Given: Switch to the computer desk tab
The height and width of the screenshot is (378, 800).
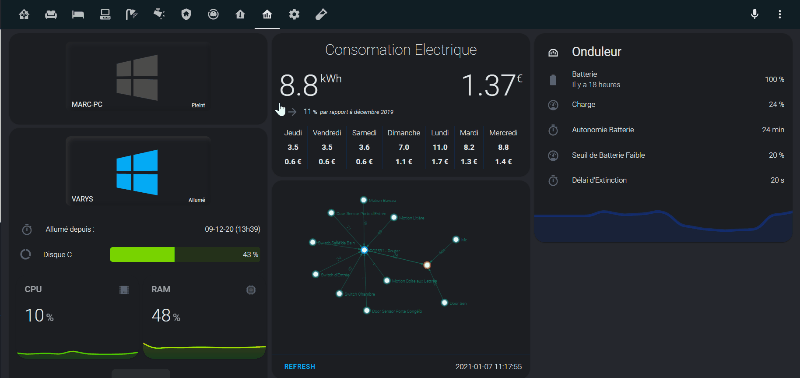Looking at the screenshot, I should point(105,14).
